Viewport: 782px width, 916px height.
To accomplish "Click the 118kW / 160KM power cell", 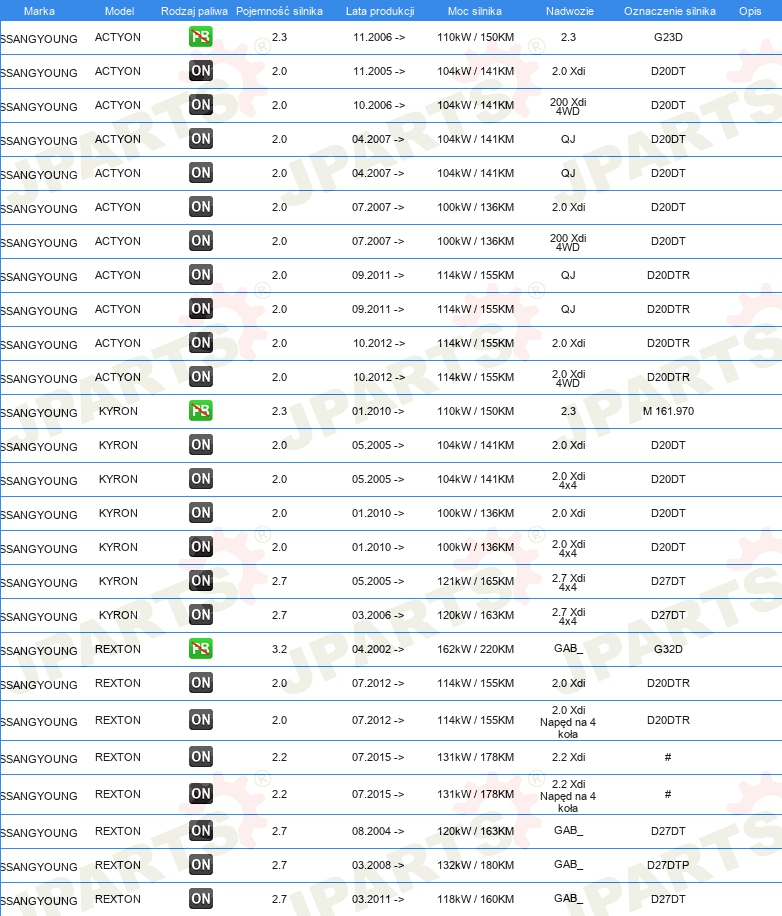I will 475,899.
